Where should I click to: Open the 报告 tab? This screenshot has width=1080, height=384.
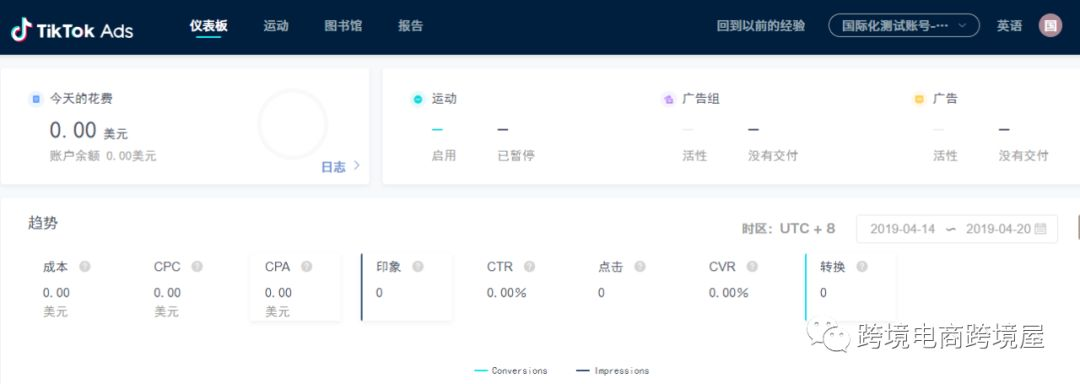411,26
